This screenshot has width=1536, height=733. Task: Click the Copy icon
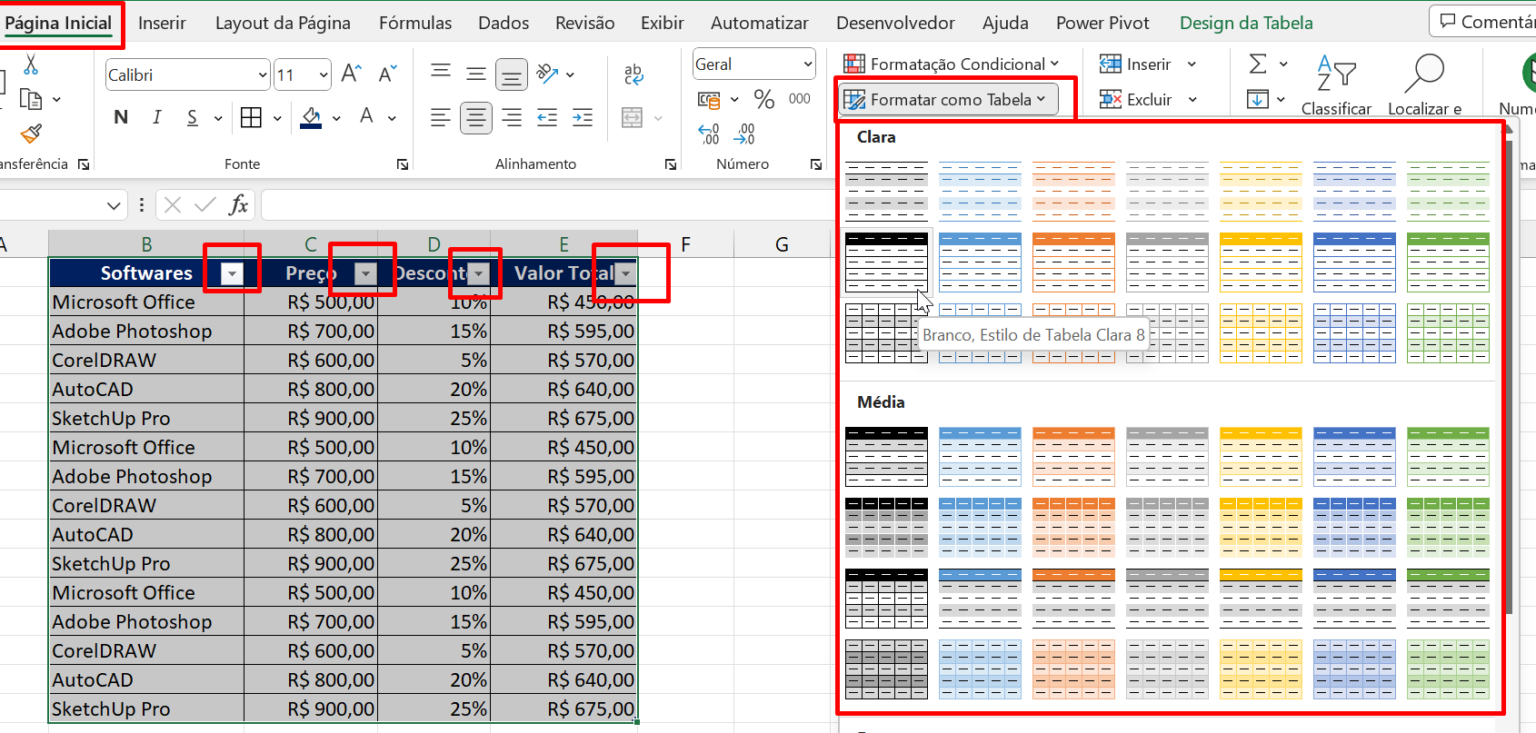tap(31, 99)
